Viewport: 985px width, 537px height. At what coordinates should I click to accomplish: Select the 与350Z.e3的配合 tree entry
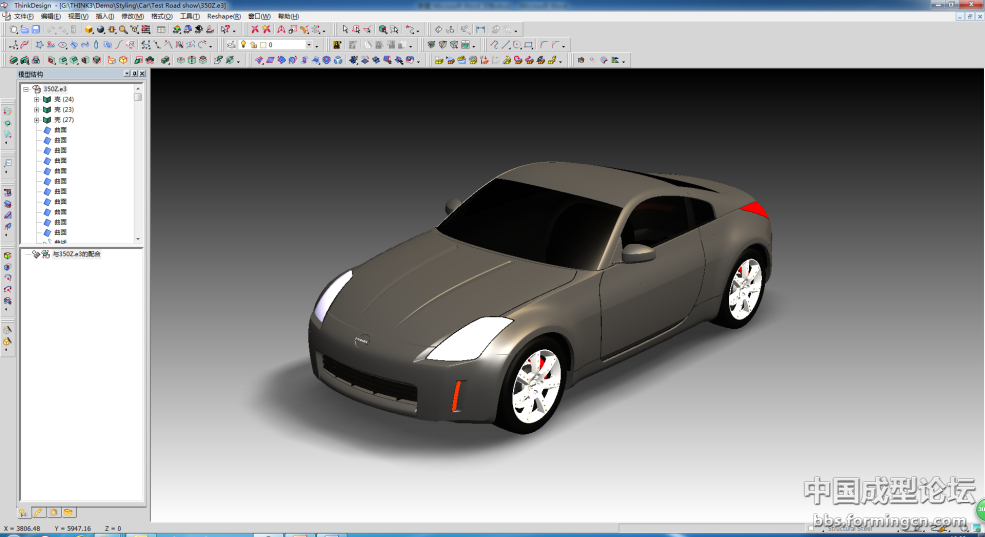76,255
